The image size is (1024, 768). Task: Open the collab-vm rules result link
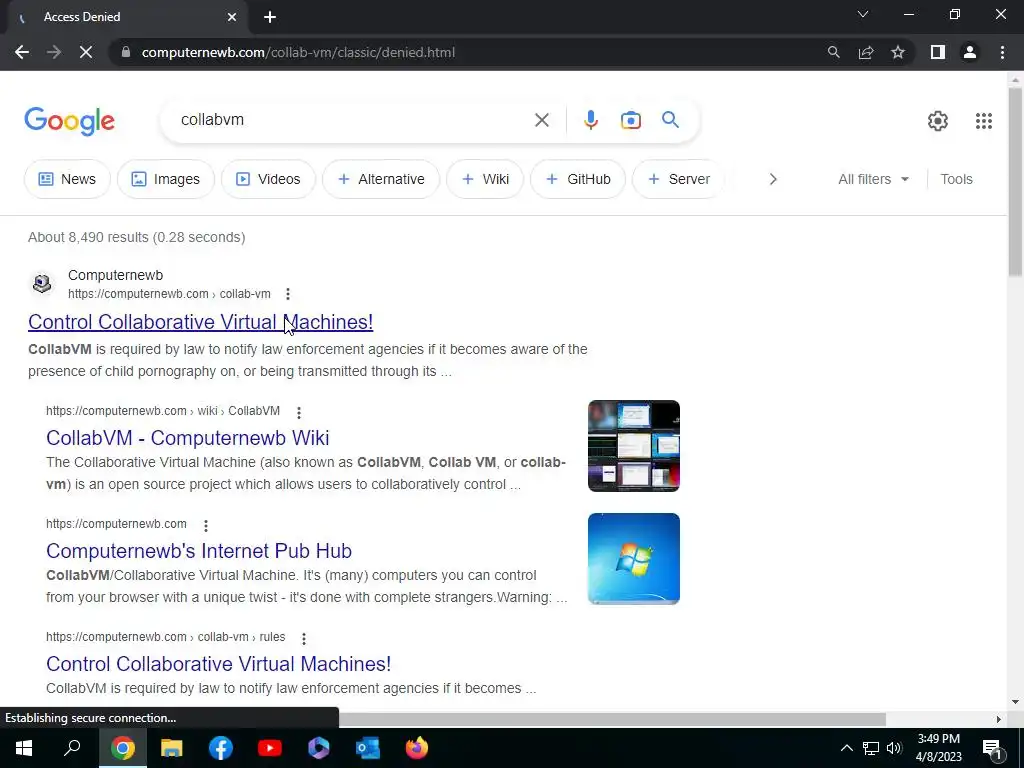click(x=218, y=664)
